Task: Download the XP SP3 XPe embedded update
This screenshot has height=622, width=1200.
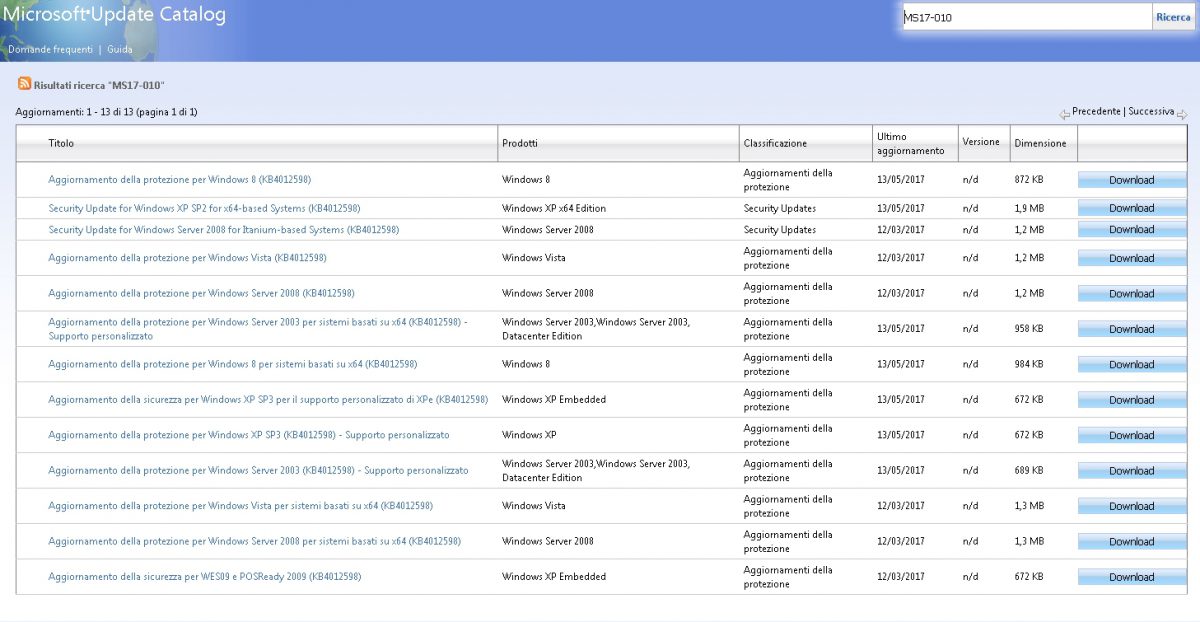Action: [x=1132, y=400]
